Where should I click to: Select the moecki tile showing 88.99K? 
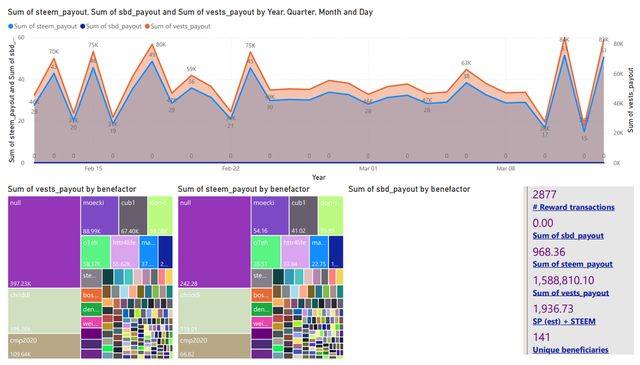click(100, 216)
